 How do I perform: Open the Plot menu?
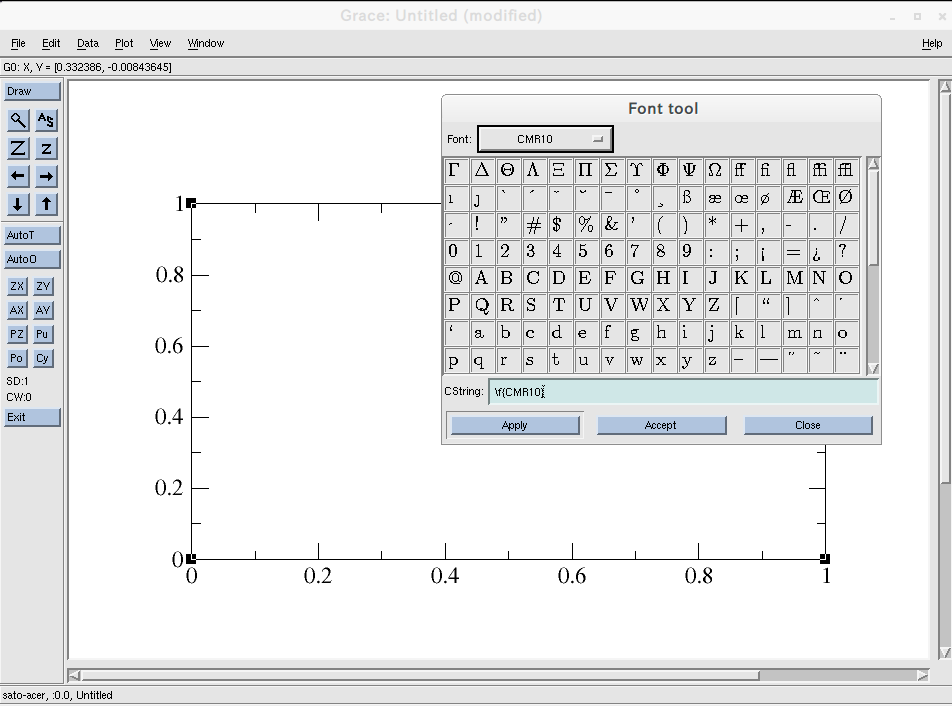coord(124,43)
